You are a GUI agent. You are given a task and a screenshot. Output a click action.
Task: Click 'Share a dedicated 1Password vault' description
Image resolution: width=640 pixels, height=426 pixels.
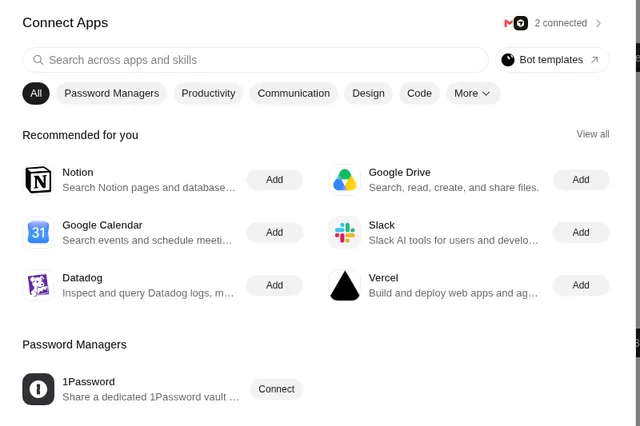coord(151,397)
